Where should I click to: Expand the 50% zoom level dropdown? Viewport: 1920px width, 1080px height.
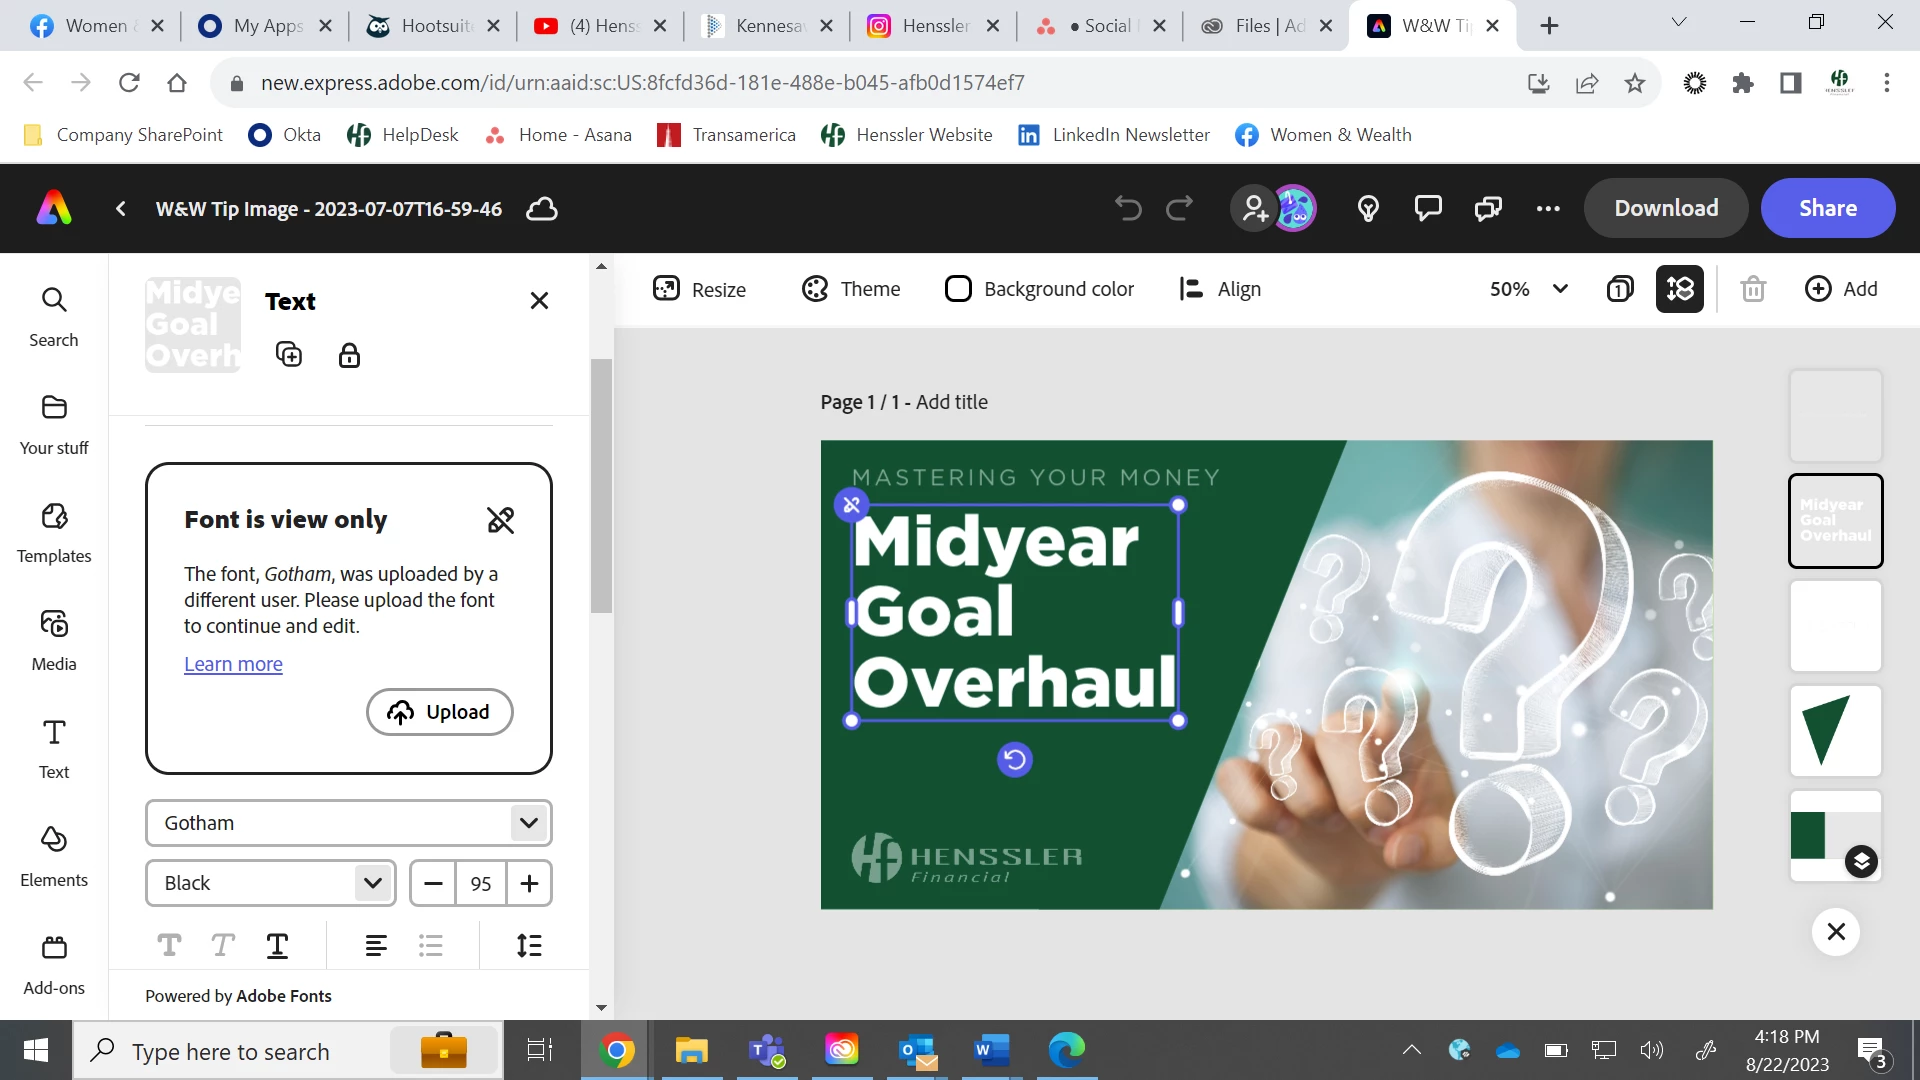(1560, 289)
